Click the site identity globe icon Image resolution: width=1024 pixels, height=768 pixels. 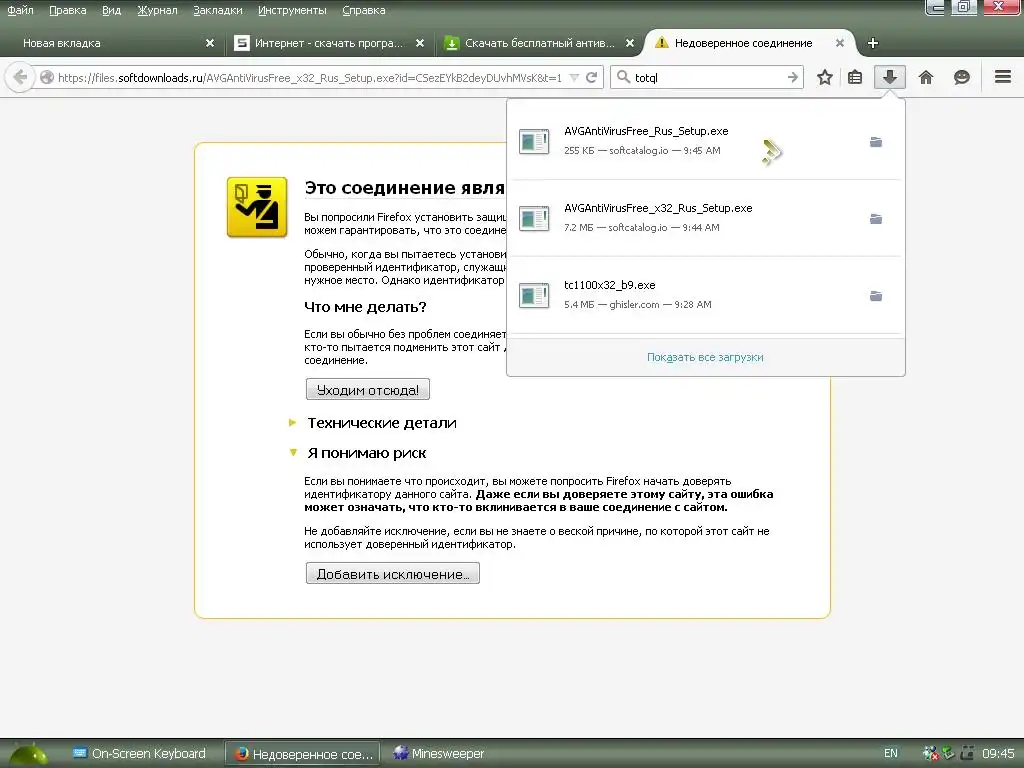pyautogui.click(x=47, y=78)
